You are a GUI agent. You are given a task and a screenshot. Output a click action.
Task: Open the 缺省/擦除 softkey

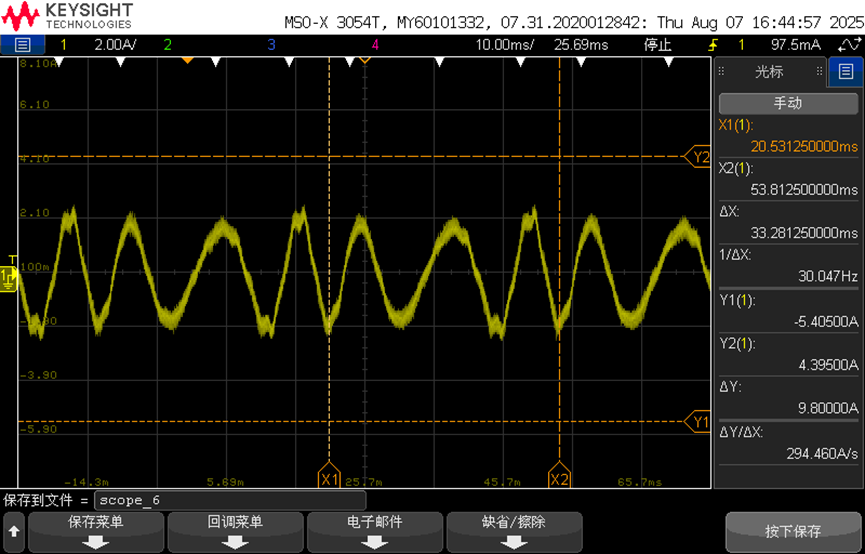(514, 532)
